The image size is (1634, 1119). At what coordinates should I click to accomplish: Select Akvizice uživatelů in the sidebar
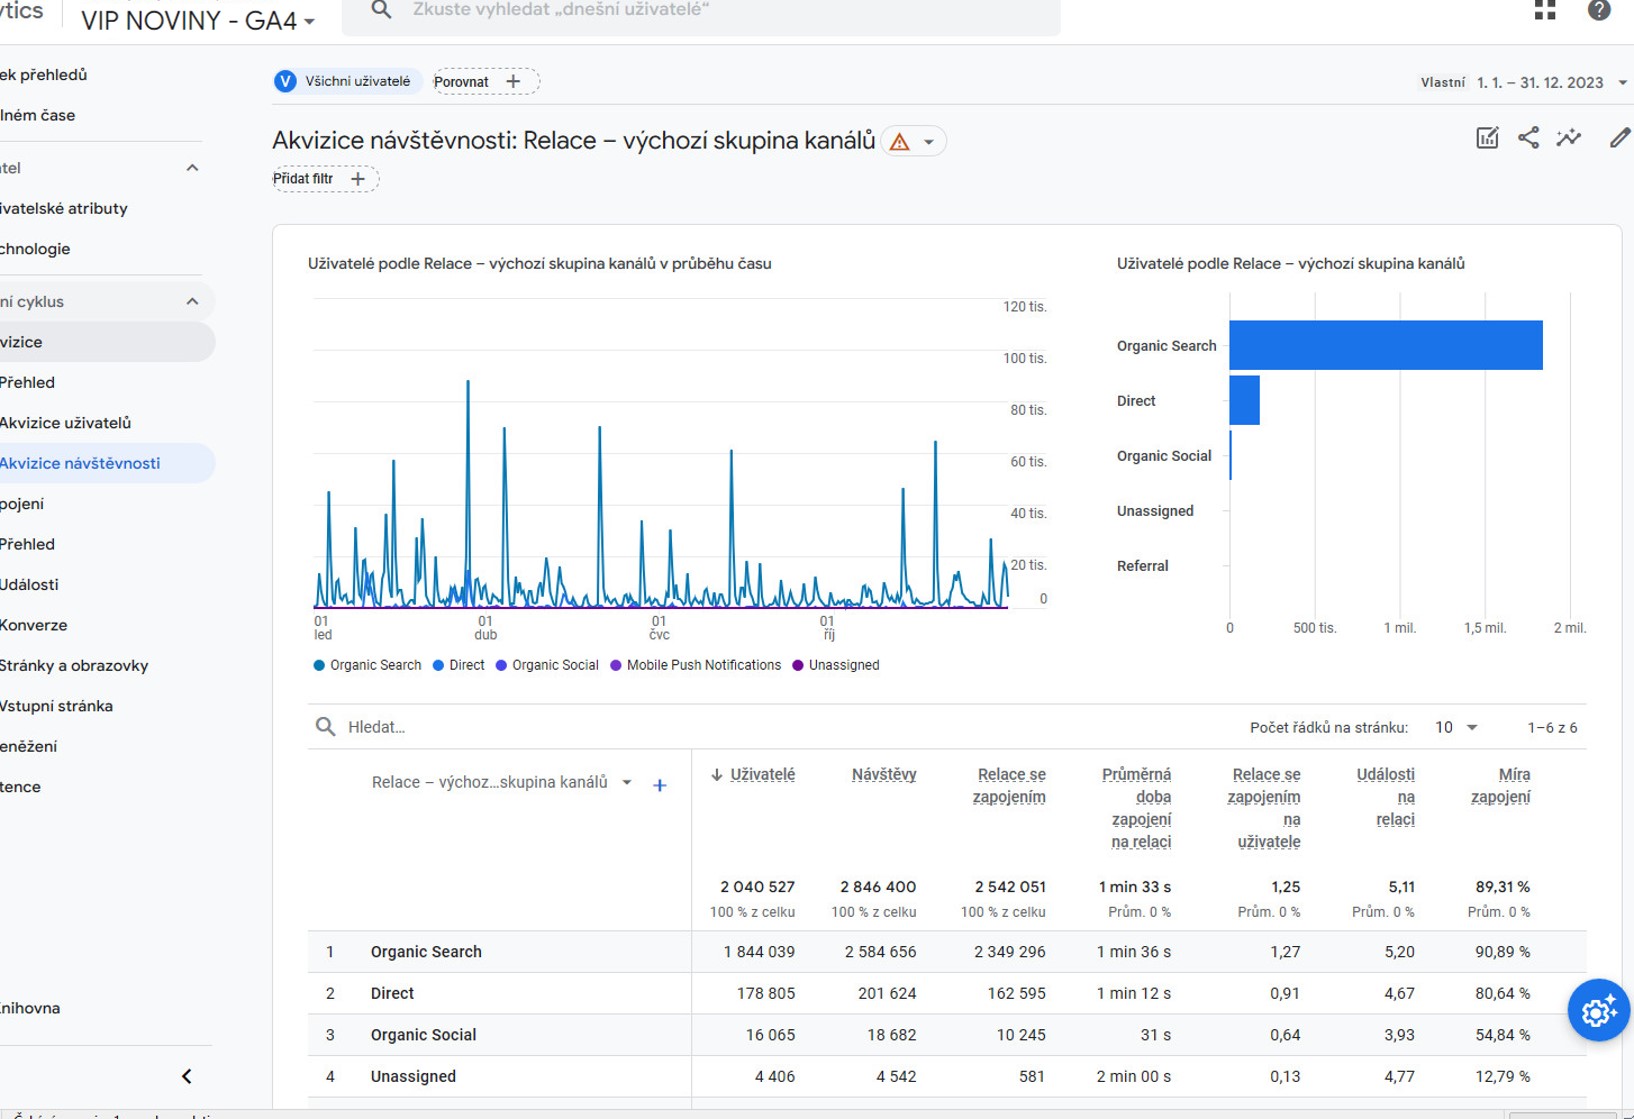click(66, 423)
